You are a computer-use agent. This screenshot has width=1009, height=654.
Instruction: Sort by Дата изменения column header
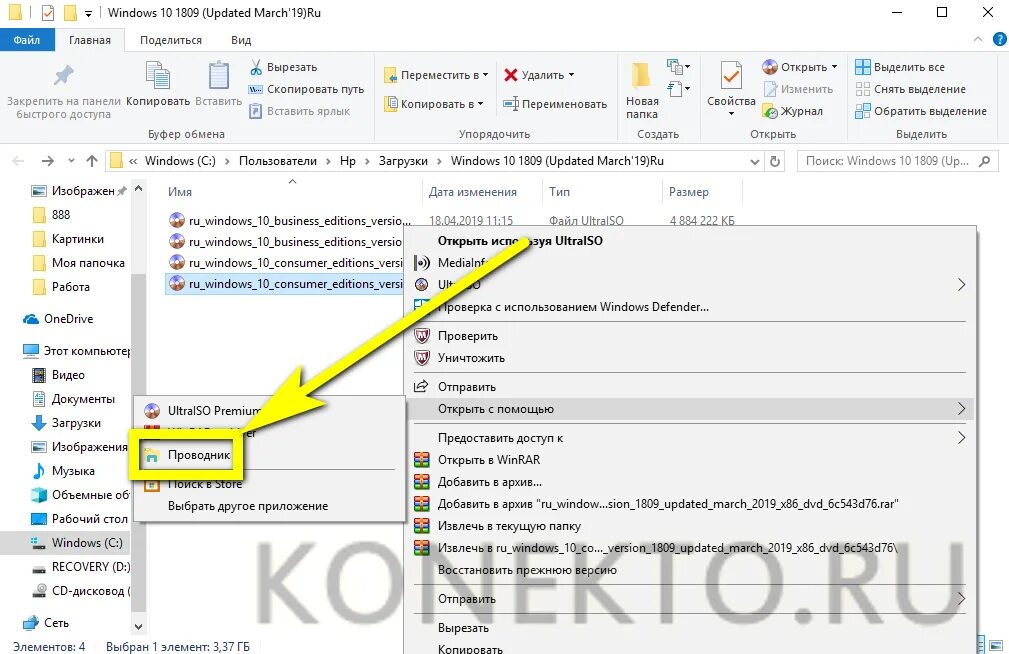(472, 192)
